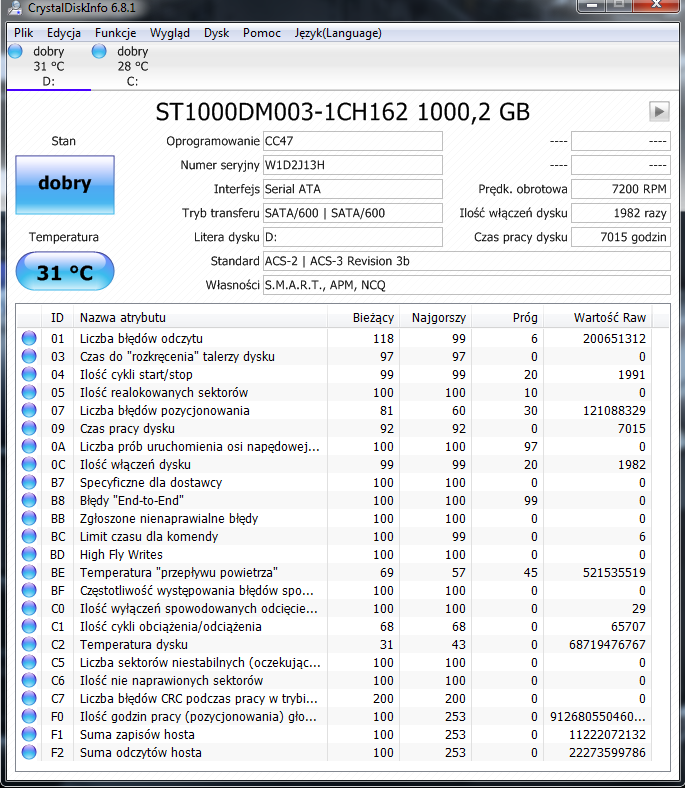Click the Nazwa atrybutu column header
The height and width of the screenshot is (788, 685).
pos(200,318)
